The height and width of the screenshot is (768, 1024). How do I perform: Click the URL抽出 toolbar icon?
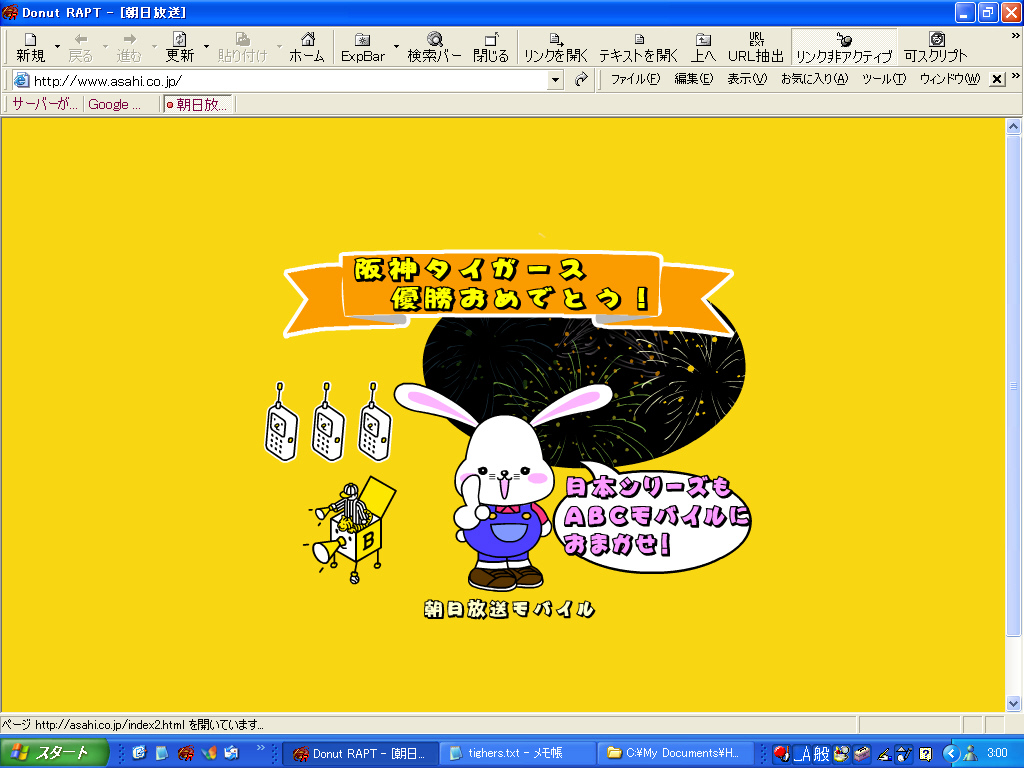click(756, 46)
